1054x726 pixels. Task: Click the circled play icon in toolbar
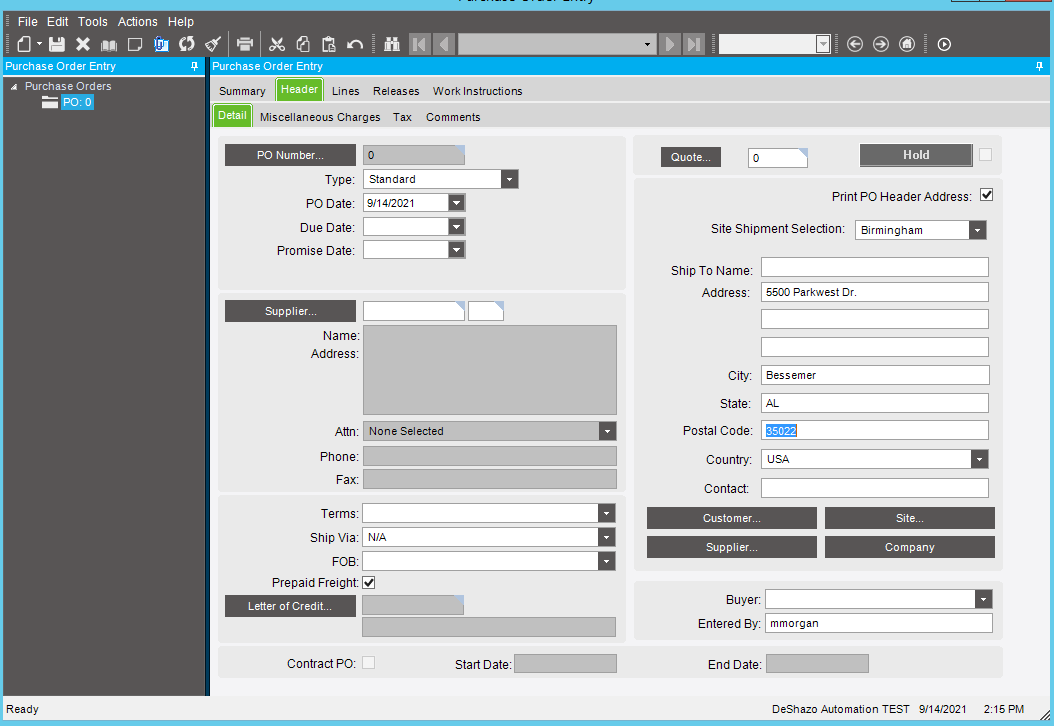click(944, 44)
